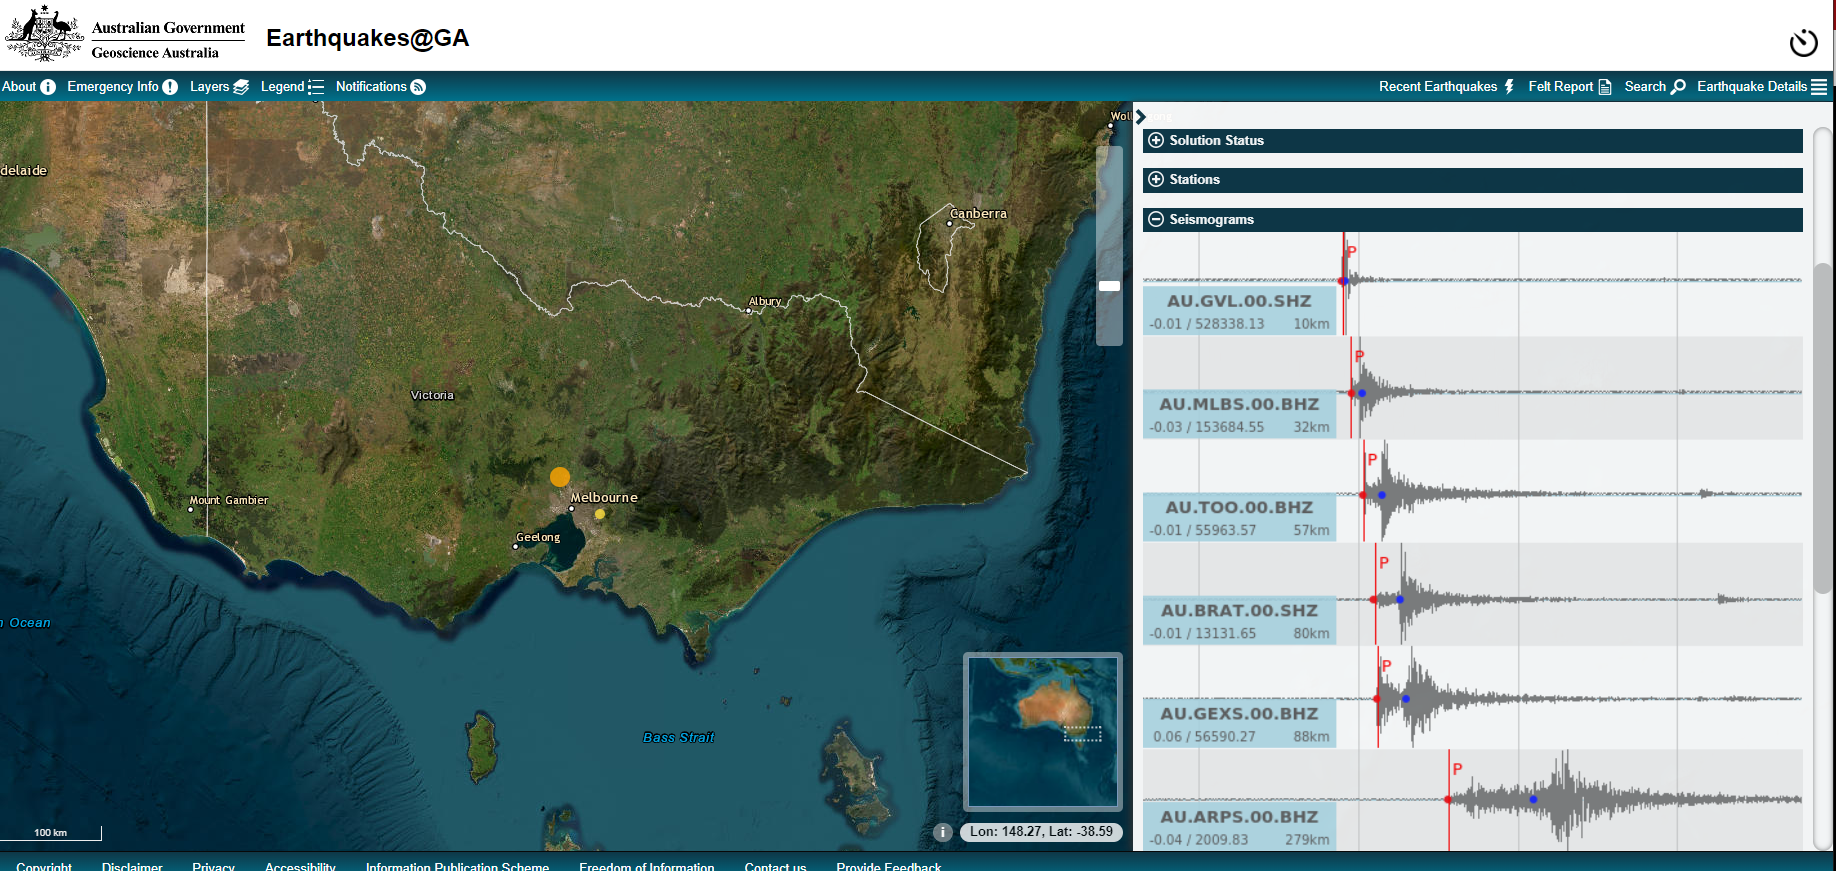
Task: Expand the Stations section
Action: point(1472,180)
